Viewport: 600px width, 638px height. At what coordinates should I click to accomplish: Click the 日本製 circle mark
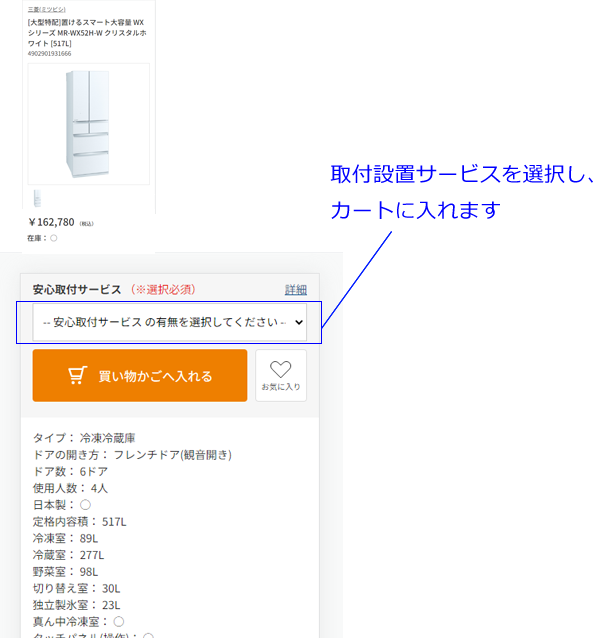pyautogui.click(x=85, y=505)
